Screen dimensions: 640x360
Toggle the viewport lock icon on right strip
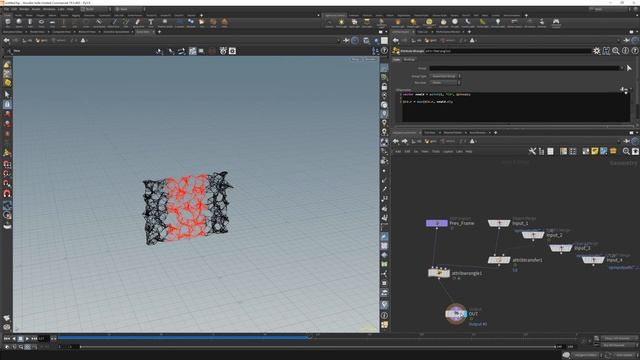pyautogui.click(x=384, y=87)
